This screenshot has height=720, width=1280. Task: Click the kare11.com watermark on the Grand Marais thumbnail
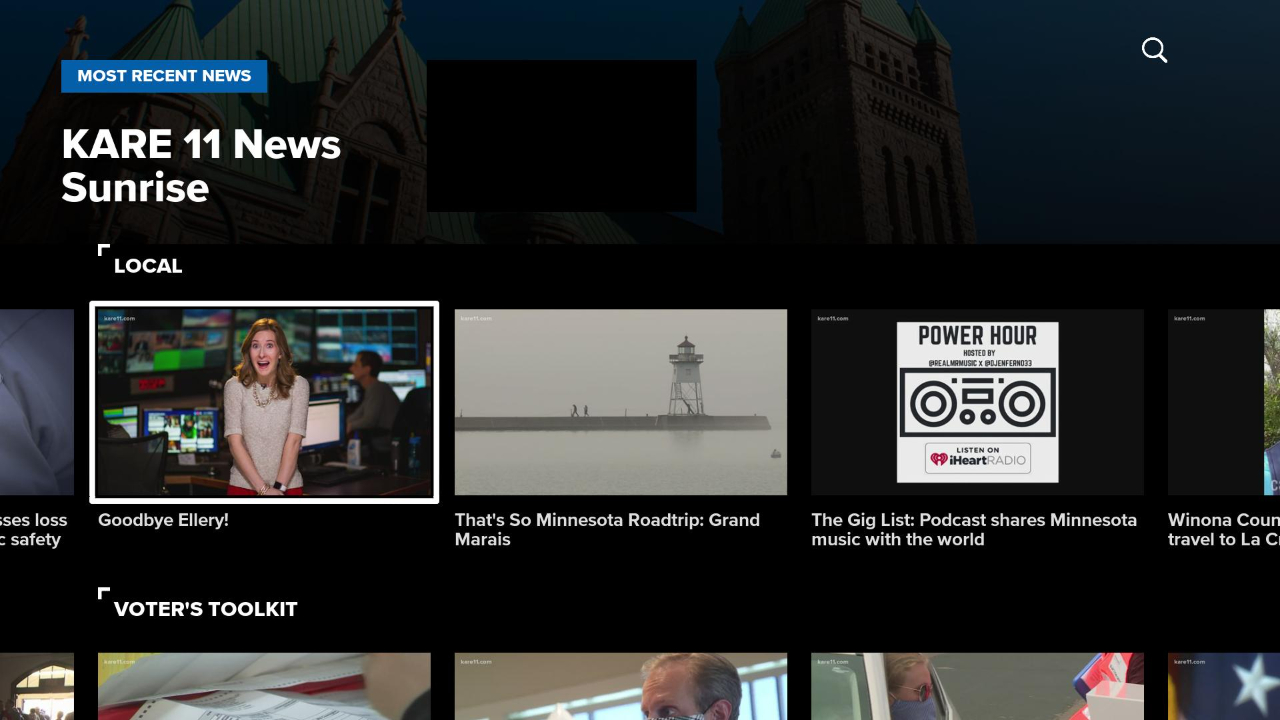coord(475,318)
